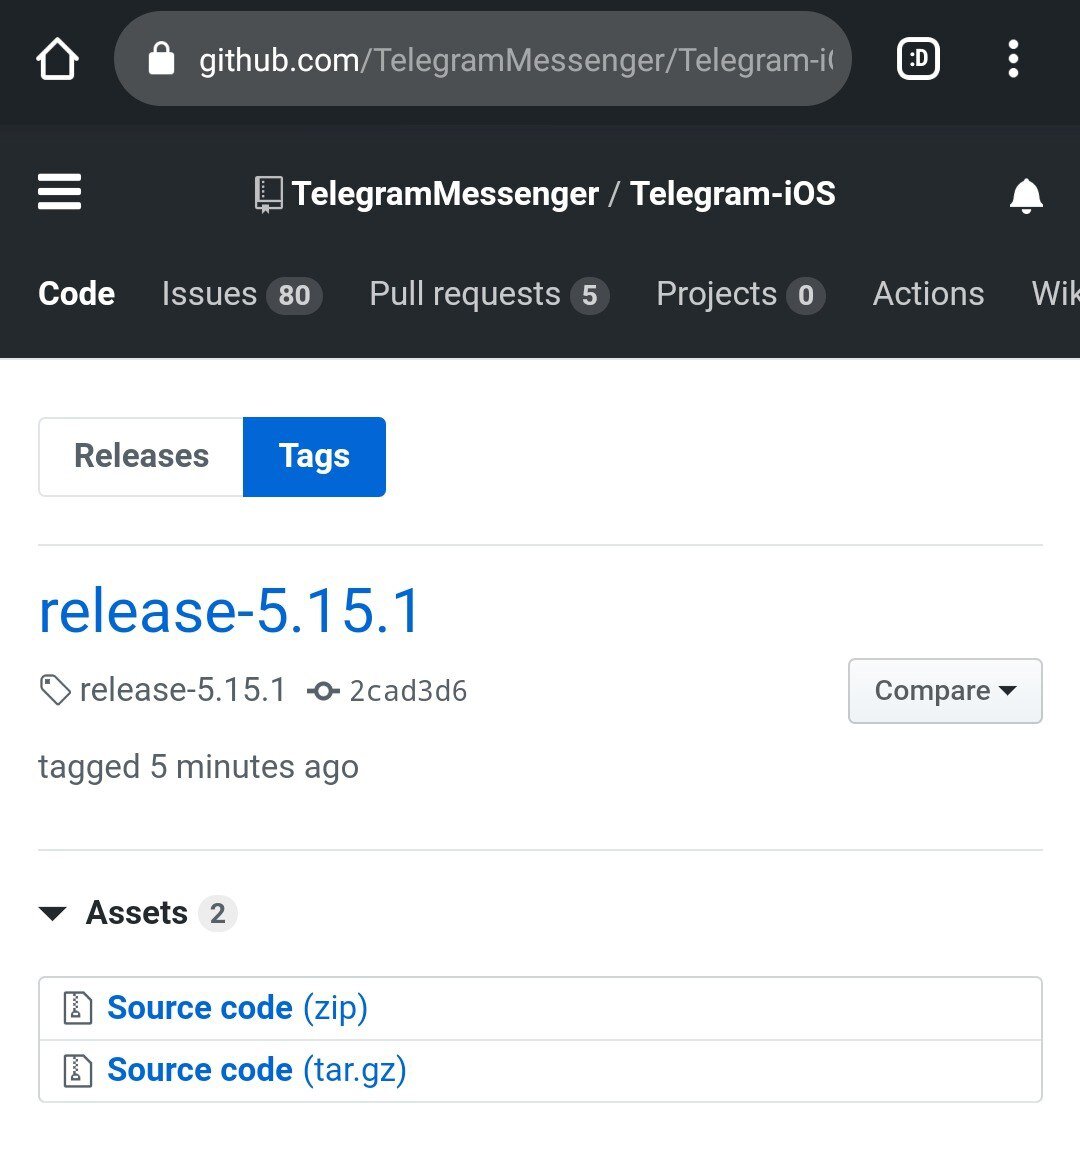
Task: Open the Compare dropdown
Action: tap(945, 691)
